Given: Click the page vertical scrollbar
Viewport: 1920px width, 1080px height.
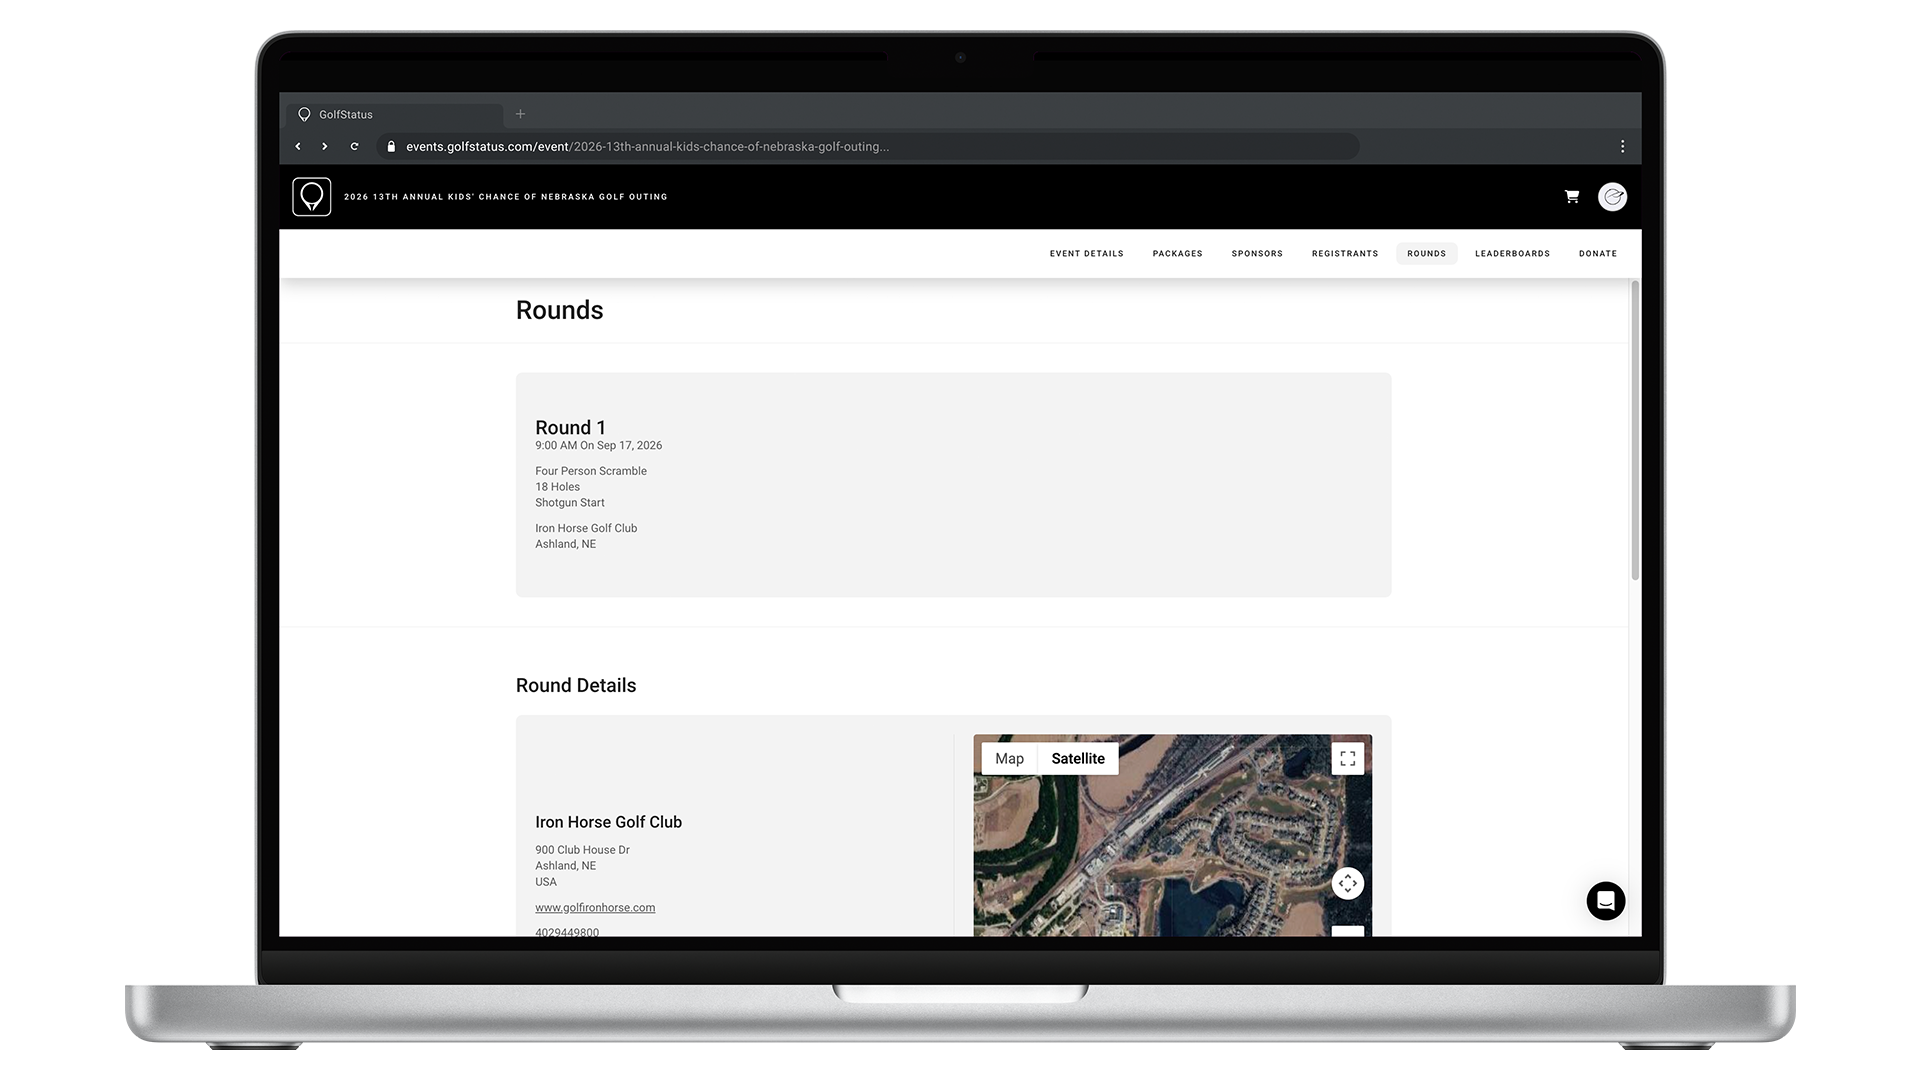Looking at the screenshot, I should pyautogui.click(x=1635, y=430).
